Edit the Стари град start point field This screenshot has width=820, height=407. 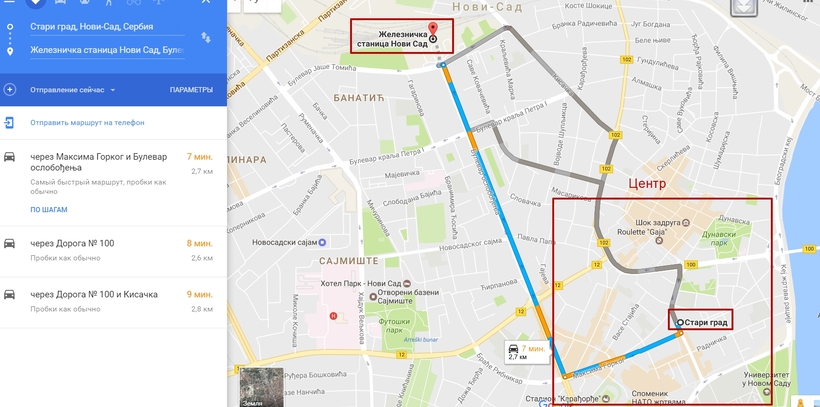pyautogui.click(x=107, y=27)
